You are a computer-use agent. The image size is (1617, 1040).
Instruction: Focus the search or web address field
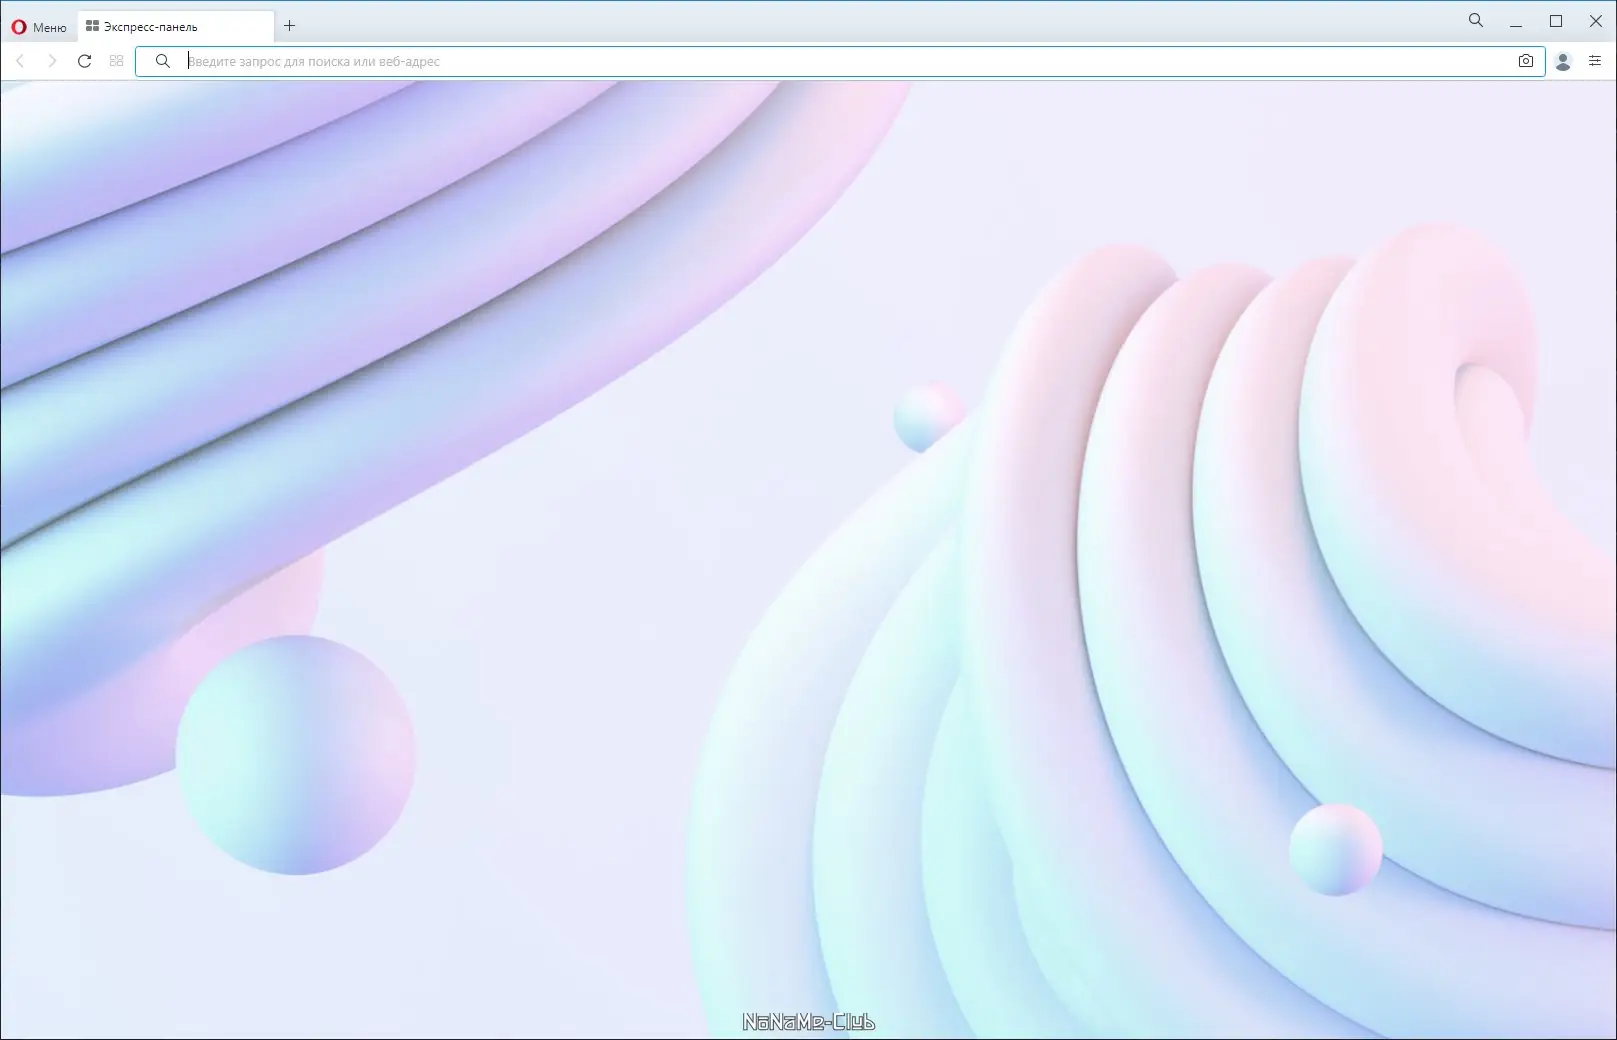(x=840, y=61)
